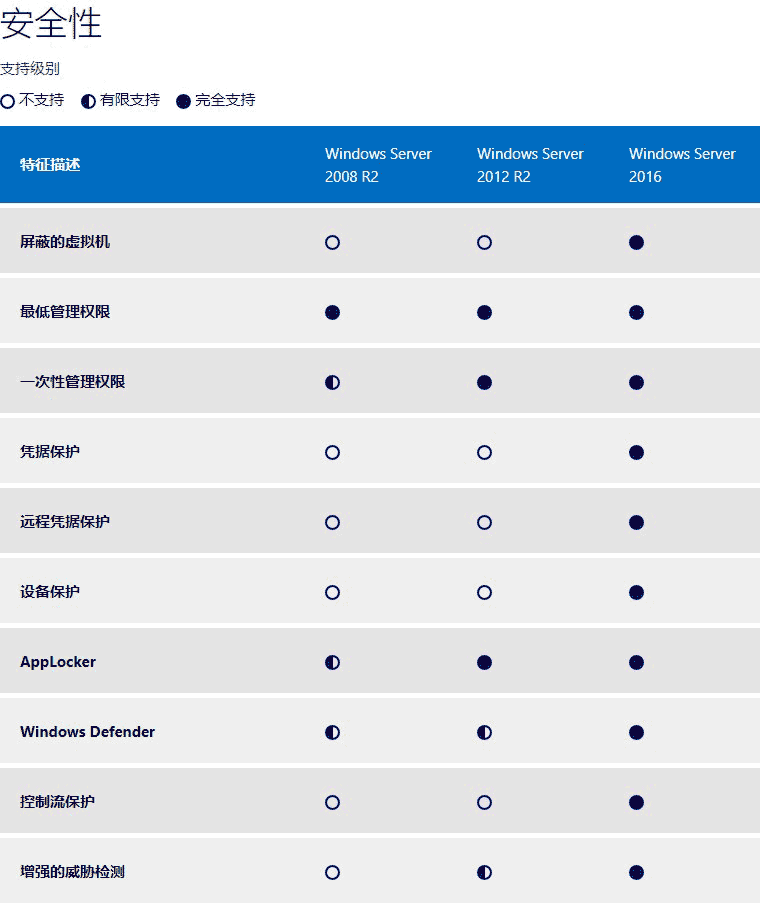Image resolution: width=760 pixels, height=909 pixels.
Task: Click 凭据保护 empty circle under 2008 R2
Action: [x=332, y=452]
